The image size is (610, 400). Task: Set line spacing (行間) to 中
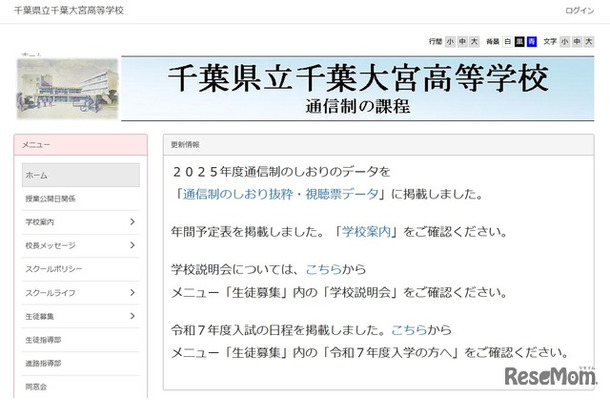click(462, 42)
